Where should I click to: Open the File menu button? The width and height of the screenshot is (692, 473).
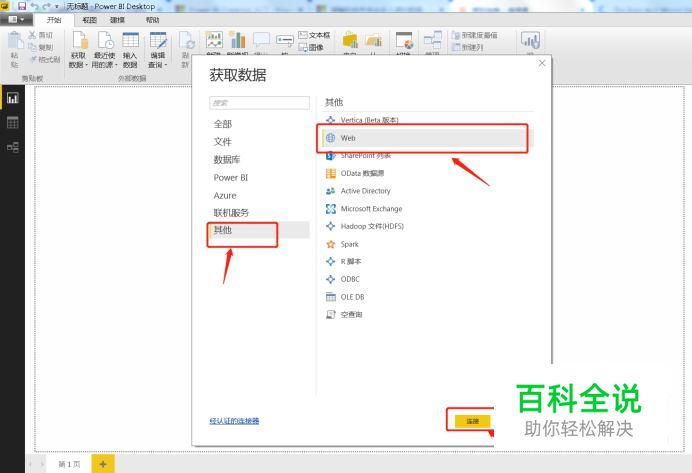tap(16, 19)
